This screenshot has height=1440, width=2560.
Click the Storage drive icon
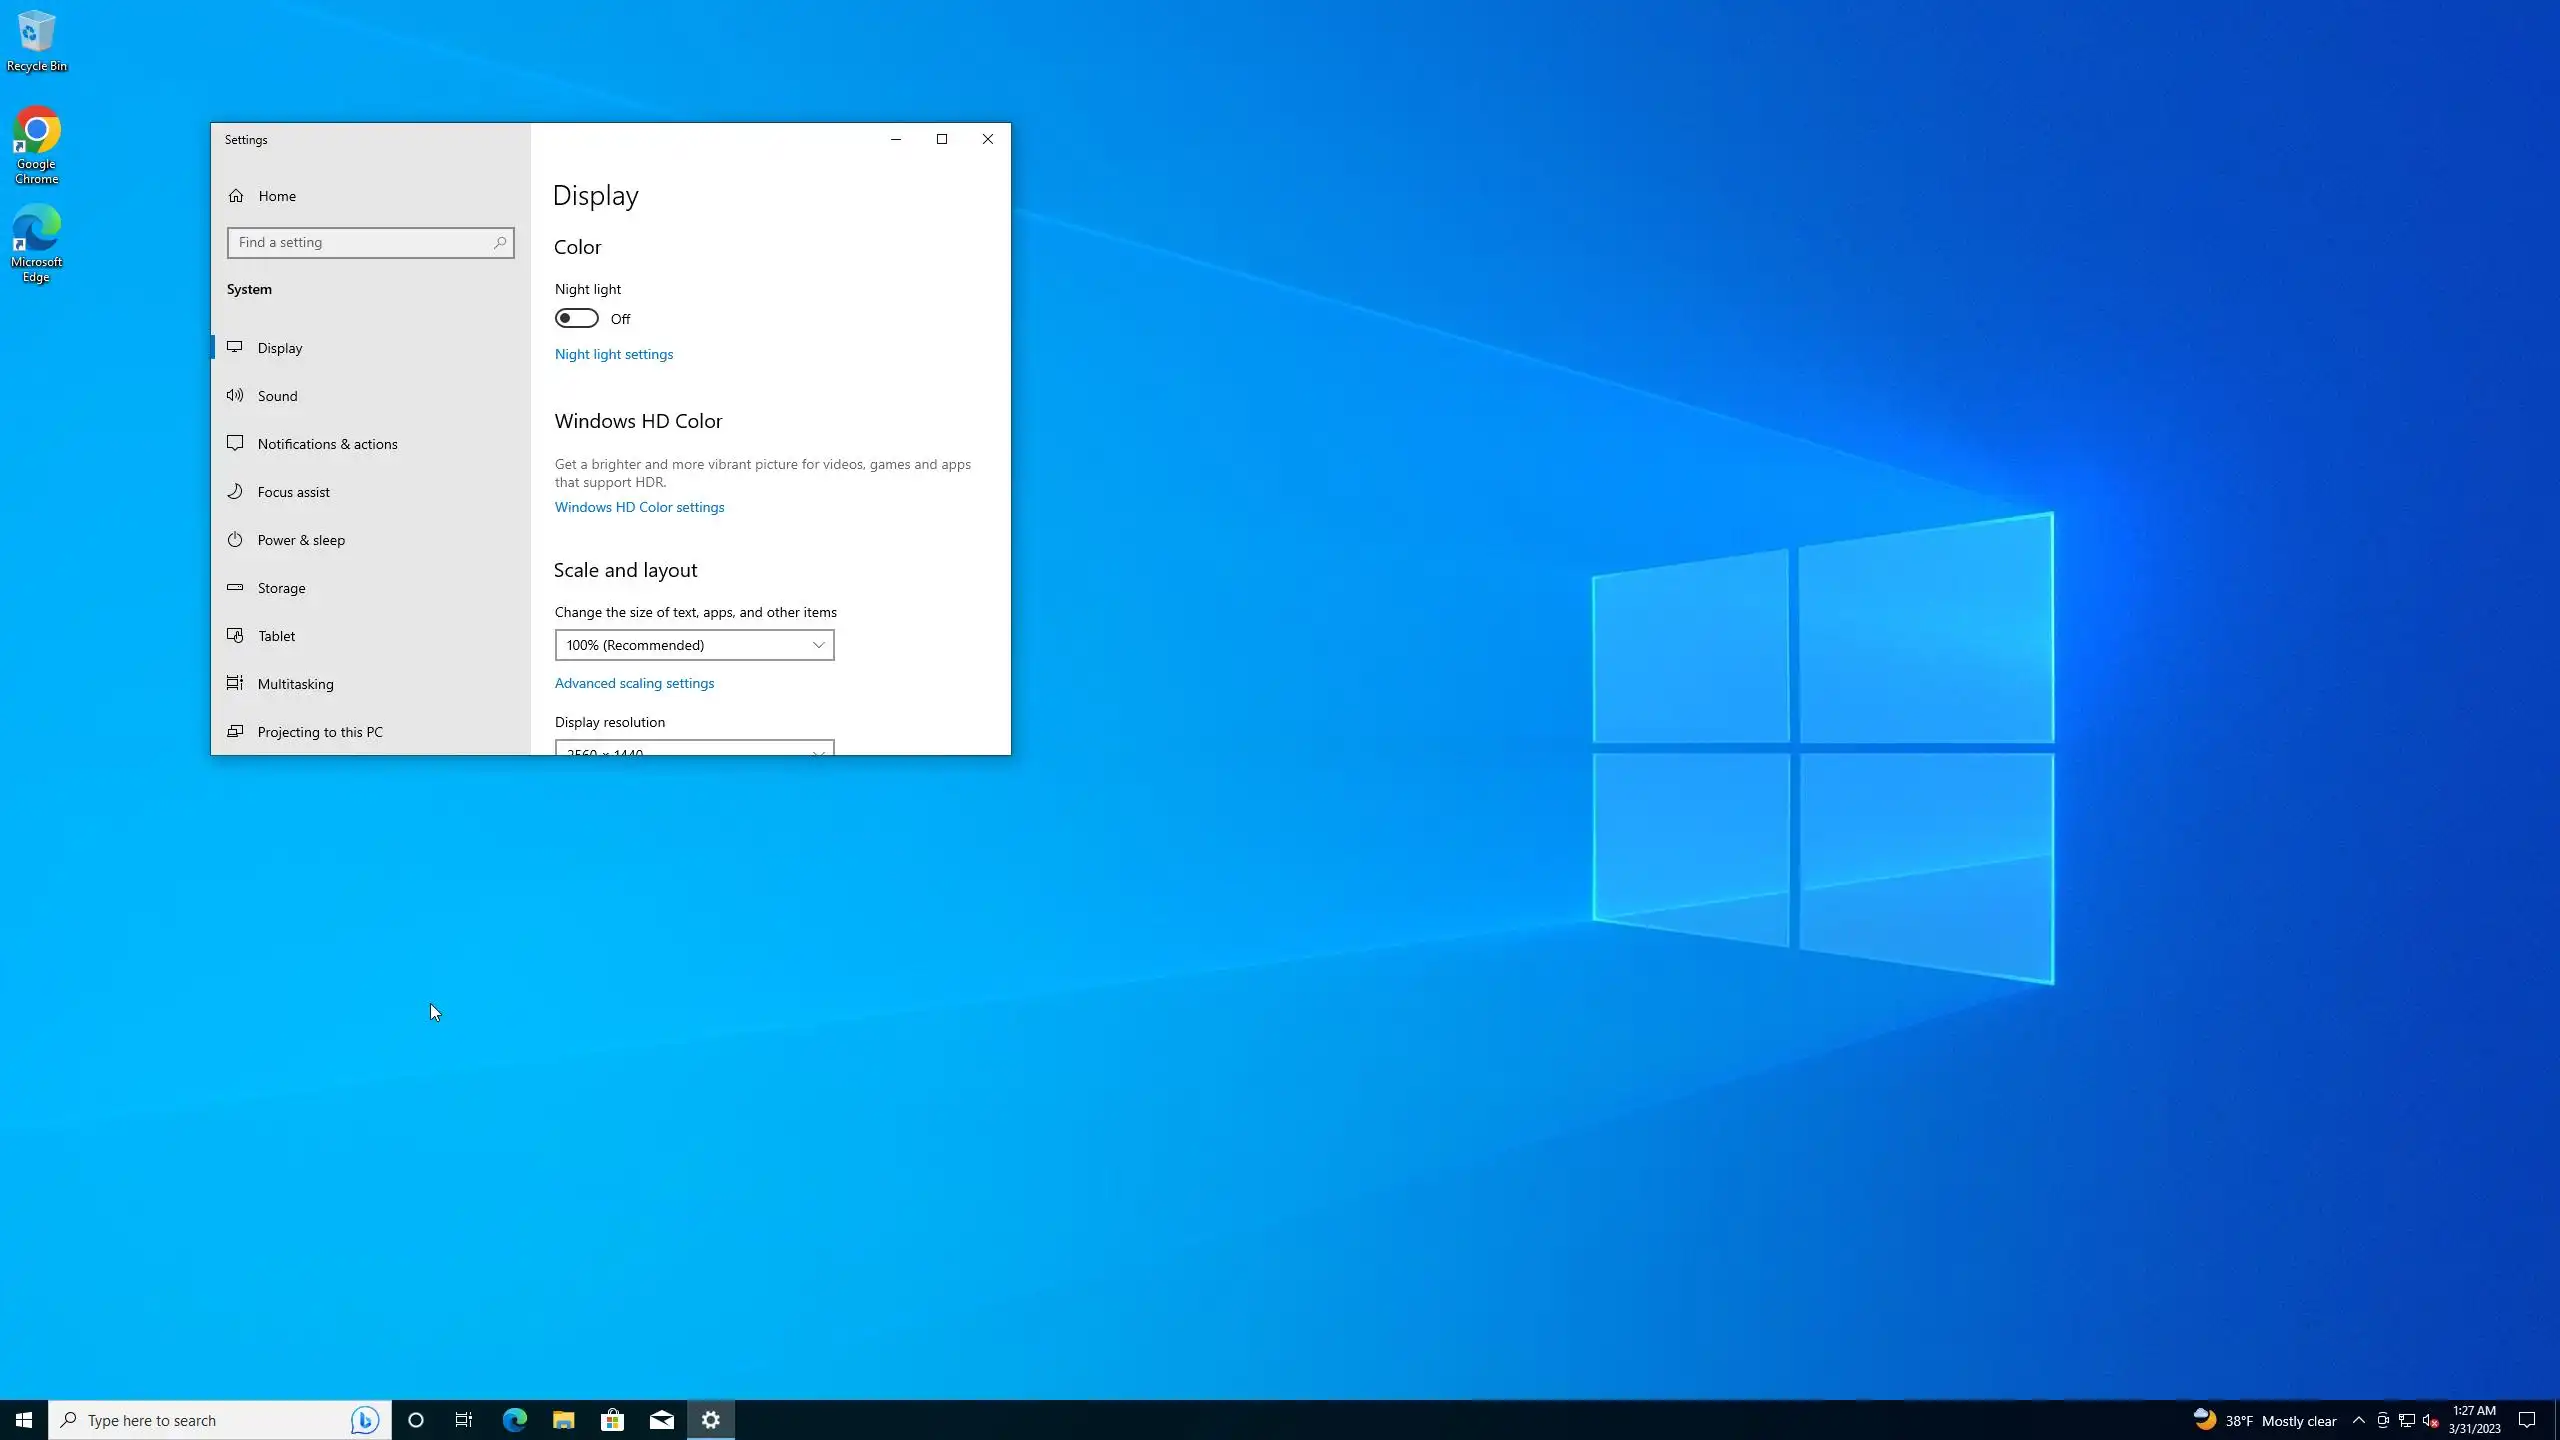click(235, 587)
